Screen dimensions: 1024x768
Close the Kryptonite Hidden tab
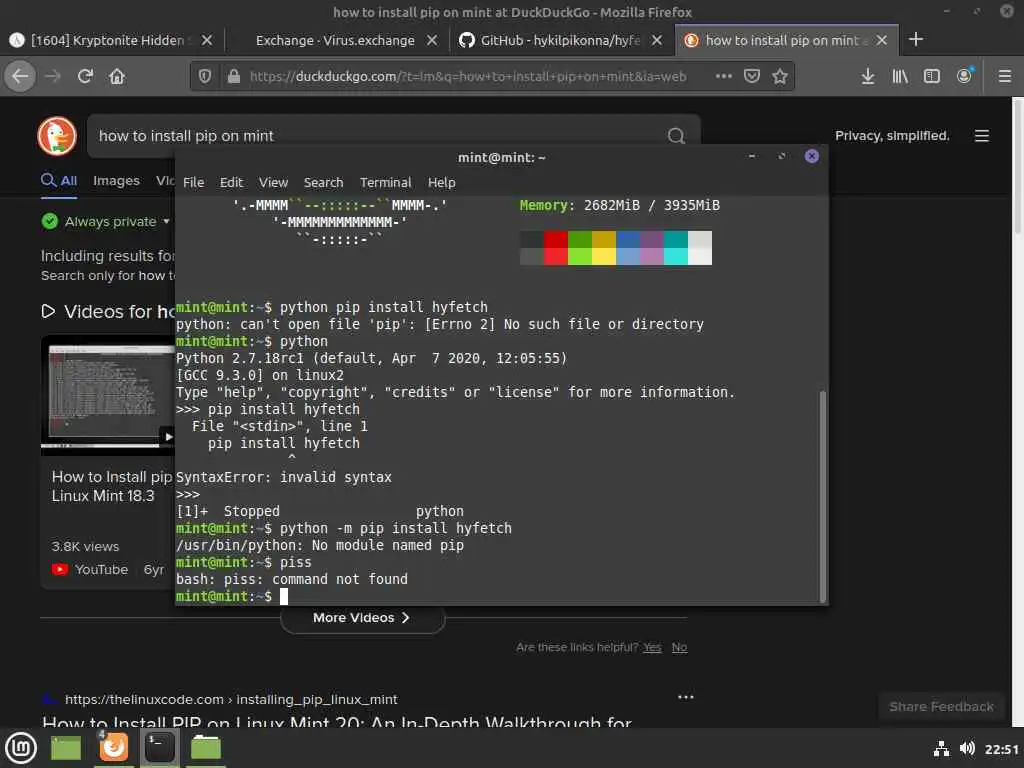pos(206,40)
